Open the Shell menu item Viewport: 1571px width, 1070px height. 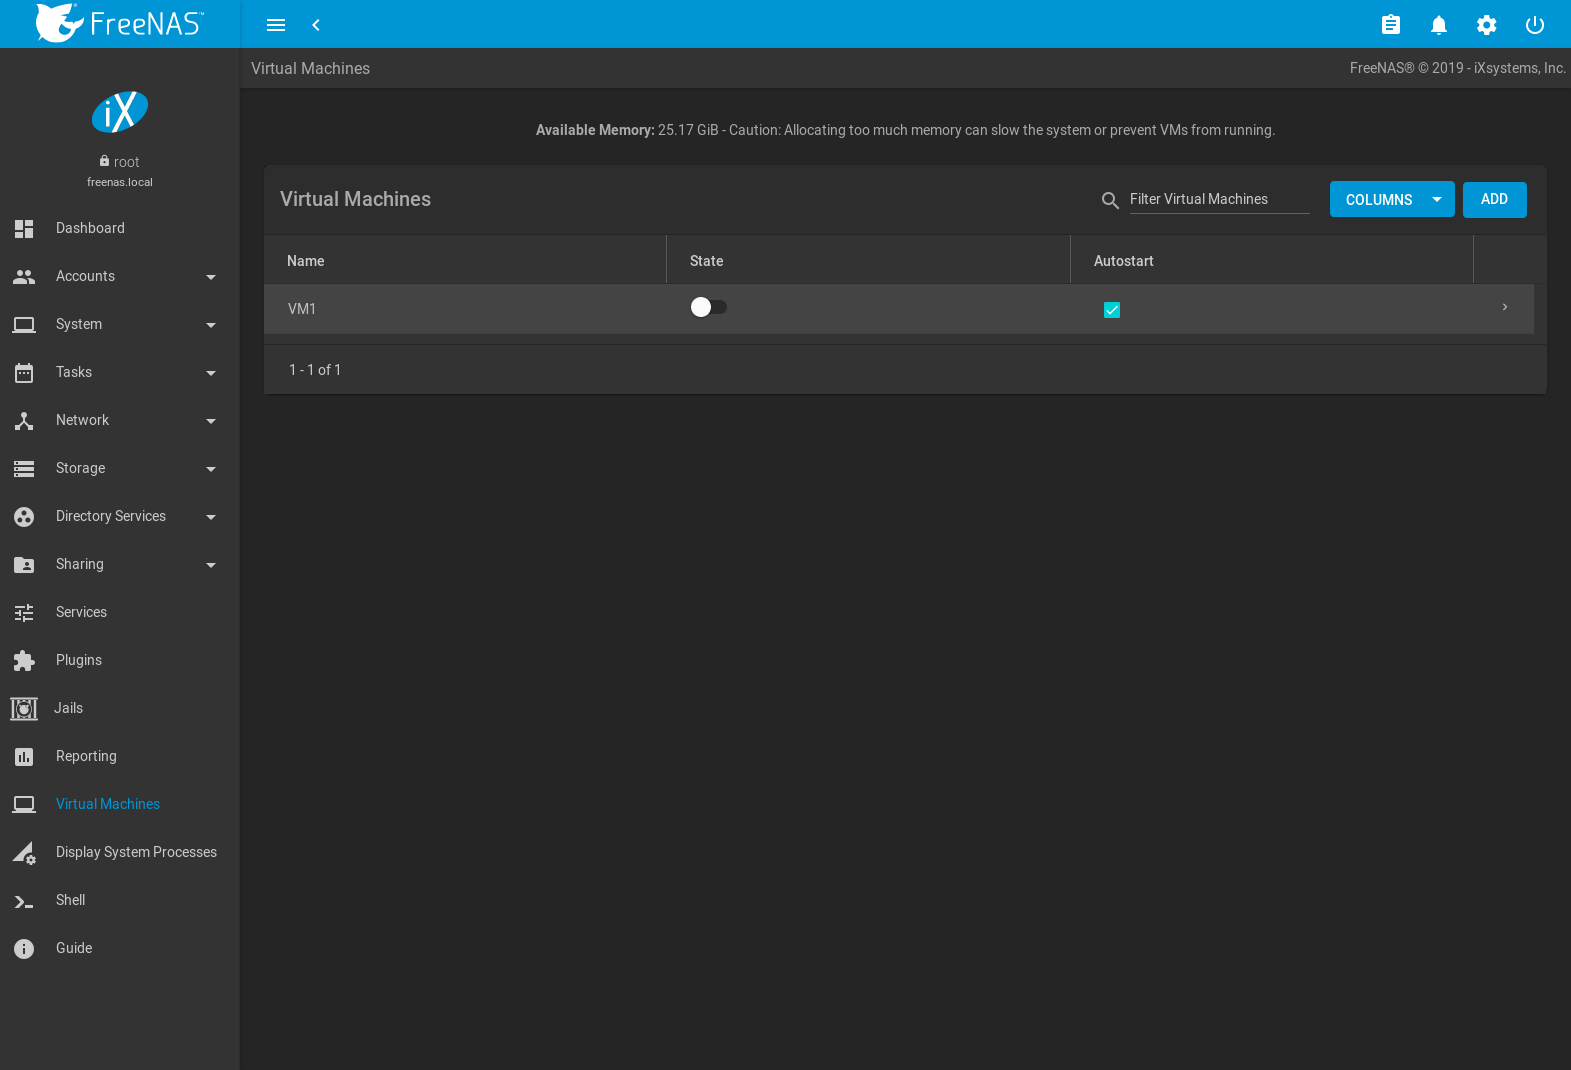70,900
